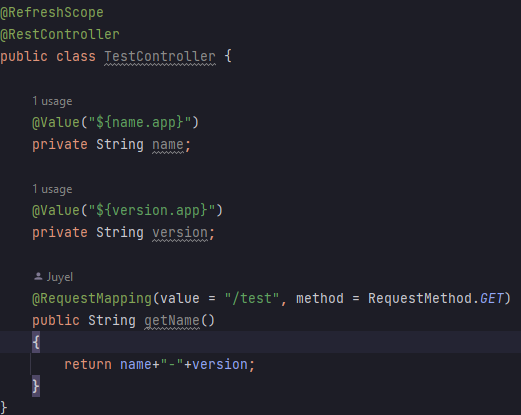Image resolution: width=521 pixels, height=415 pixels.
Task: Open the '1 usage' hint above version field
Action: (52, 189)
